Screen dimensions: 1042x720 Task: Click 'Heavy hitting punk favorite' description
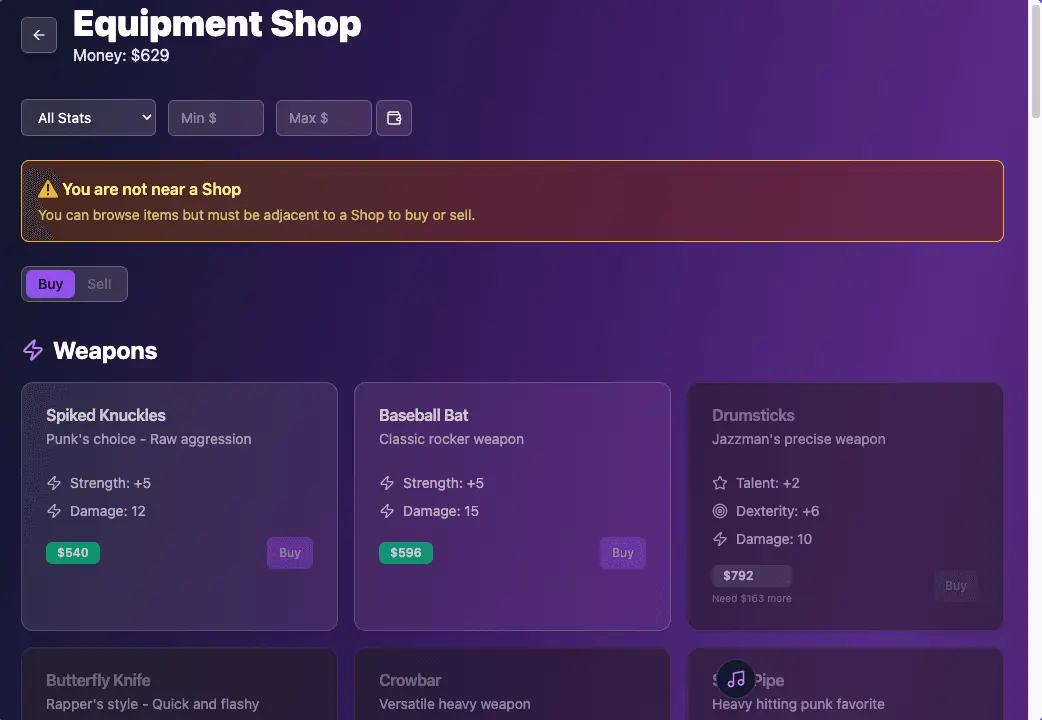798,705
